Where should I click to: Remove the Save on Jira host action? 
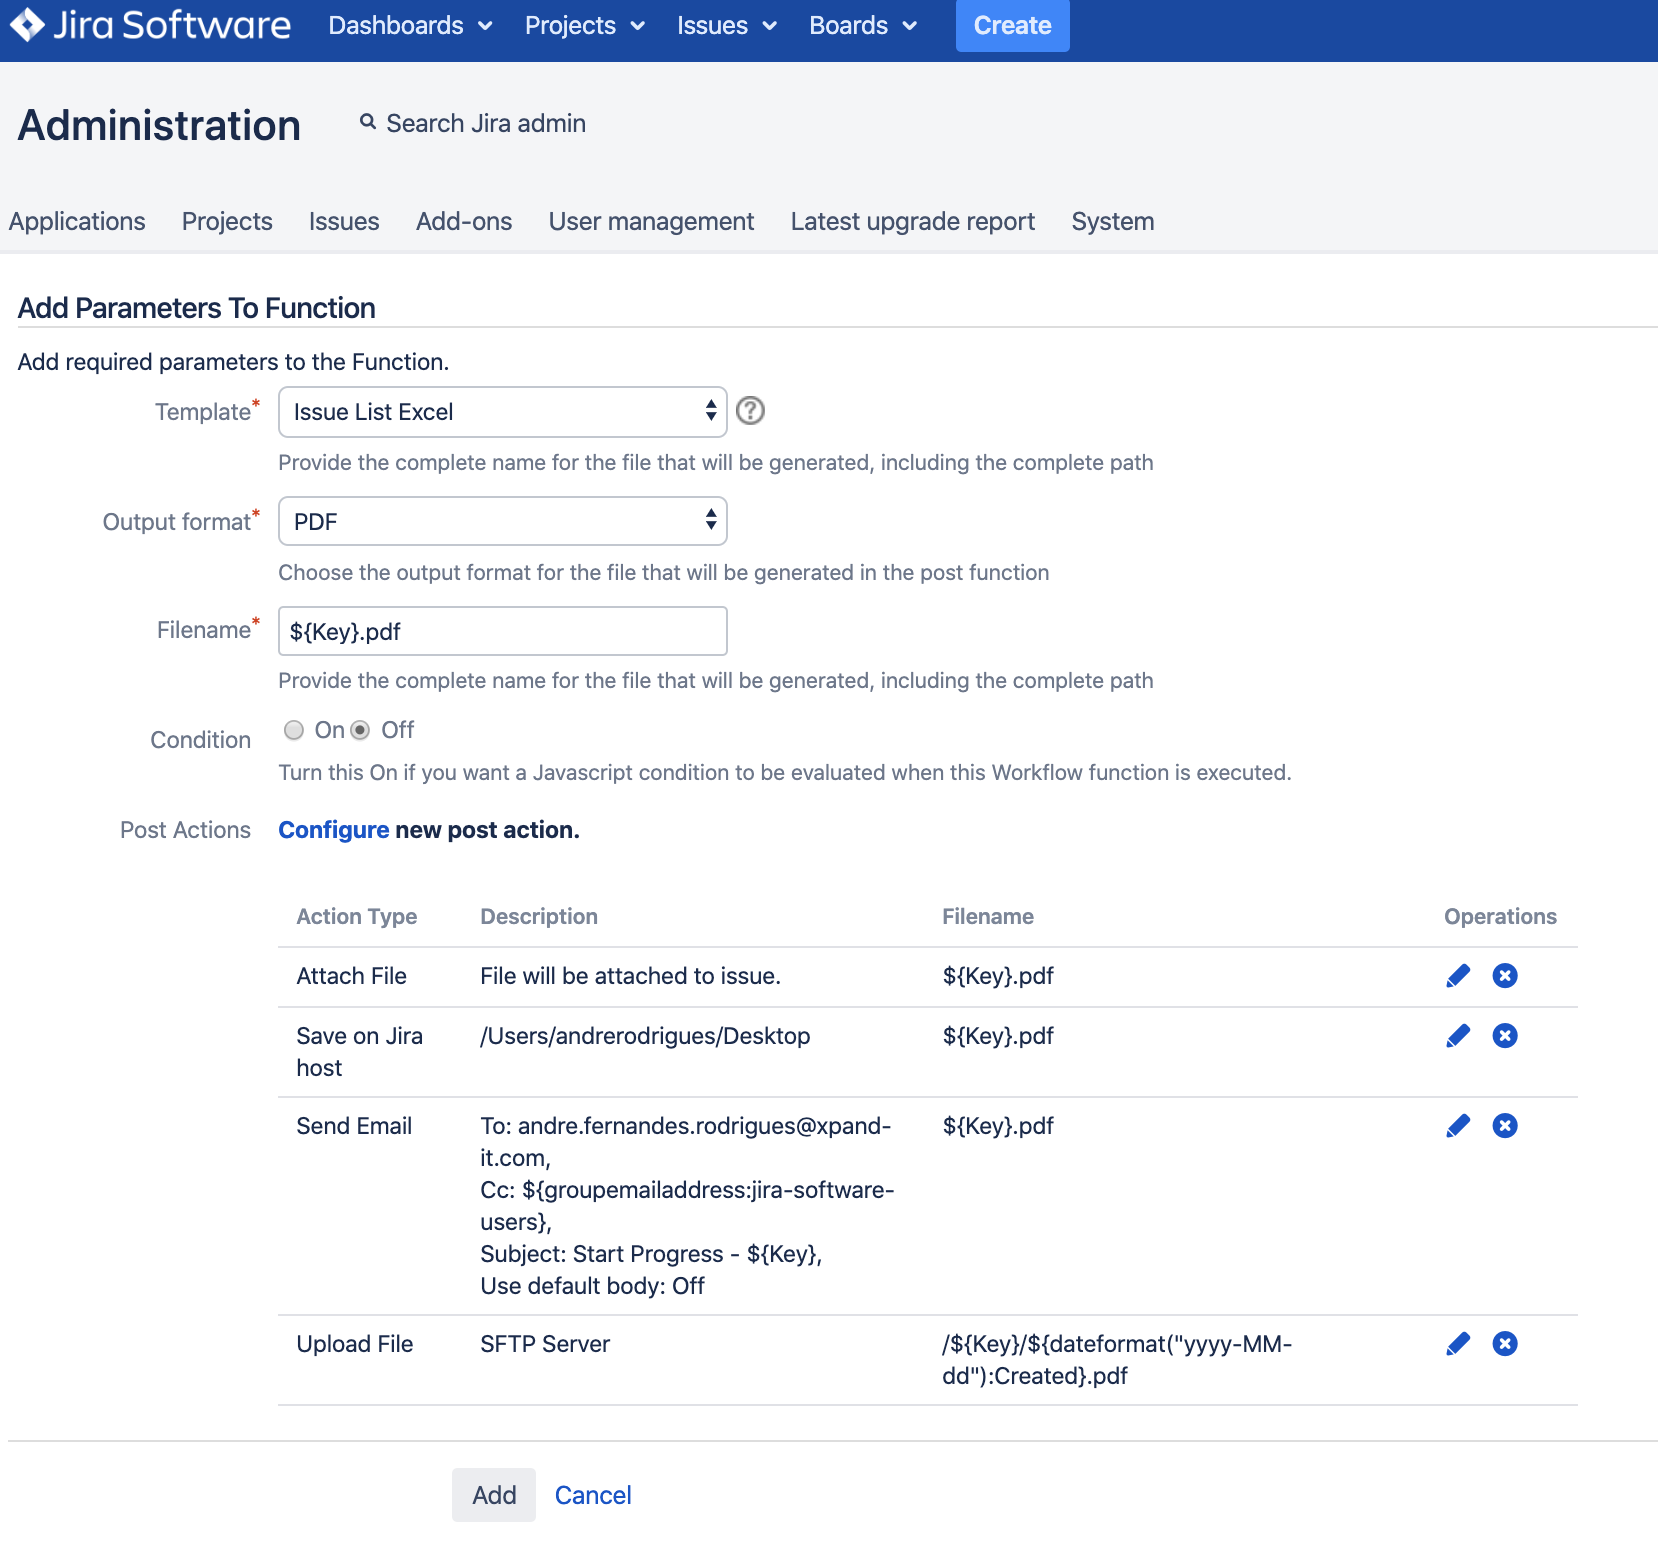(1504, 1036)
